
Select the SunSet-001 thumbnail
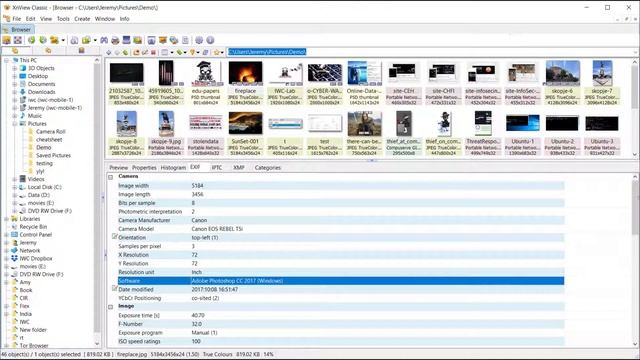coord(245,133)
